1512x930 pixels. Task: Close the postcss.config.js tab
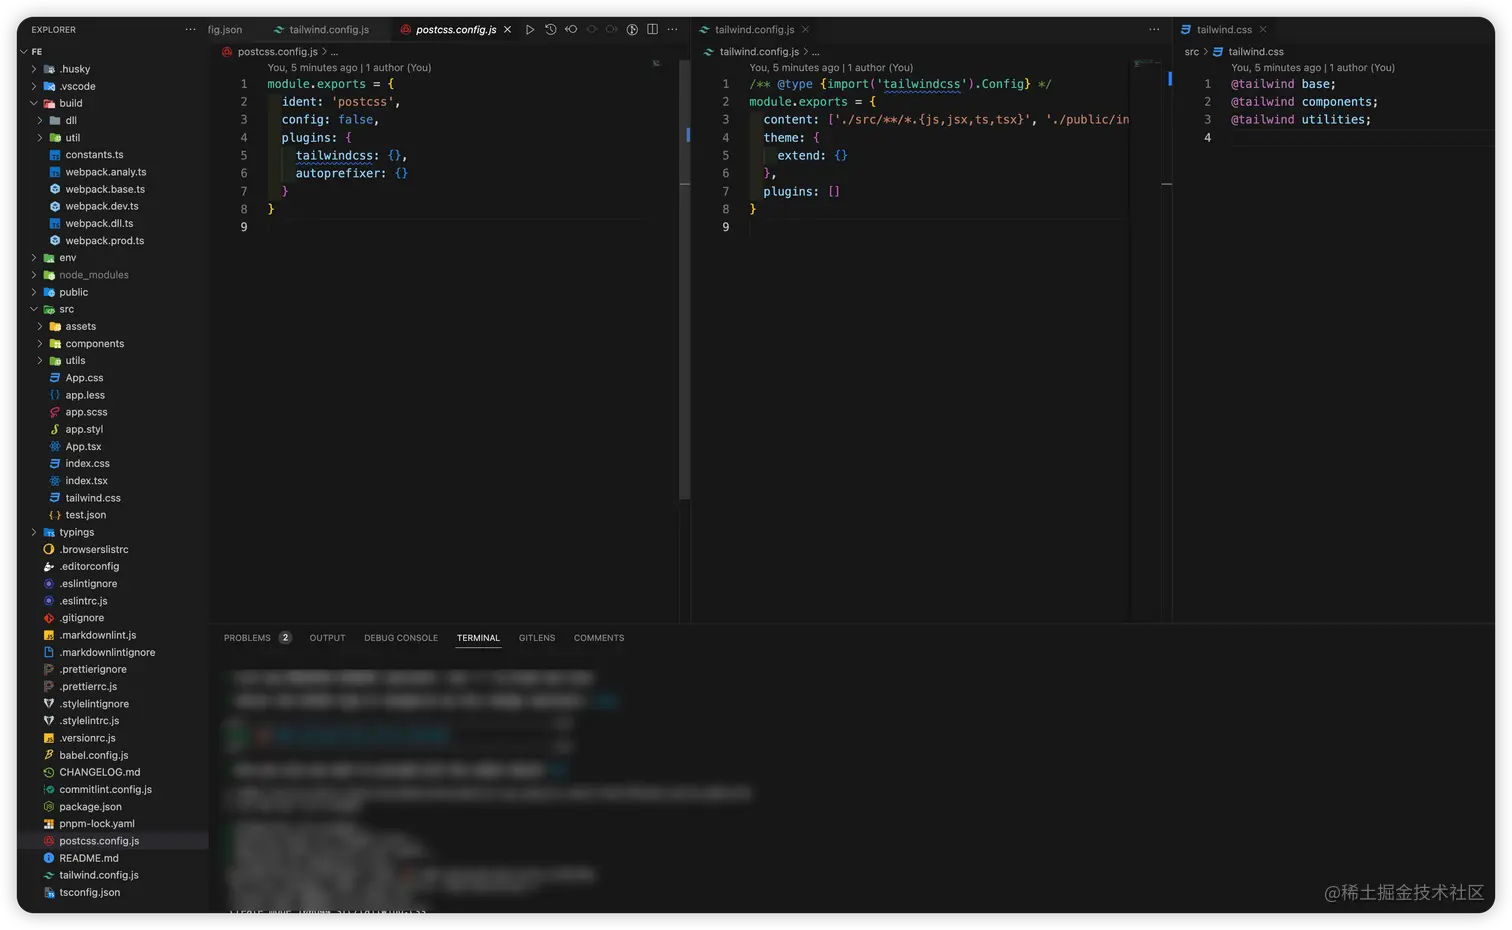pyautogui.click(x=507, y=30)
